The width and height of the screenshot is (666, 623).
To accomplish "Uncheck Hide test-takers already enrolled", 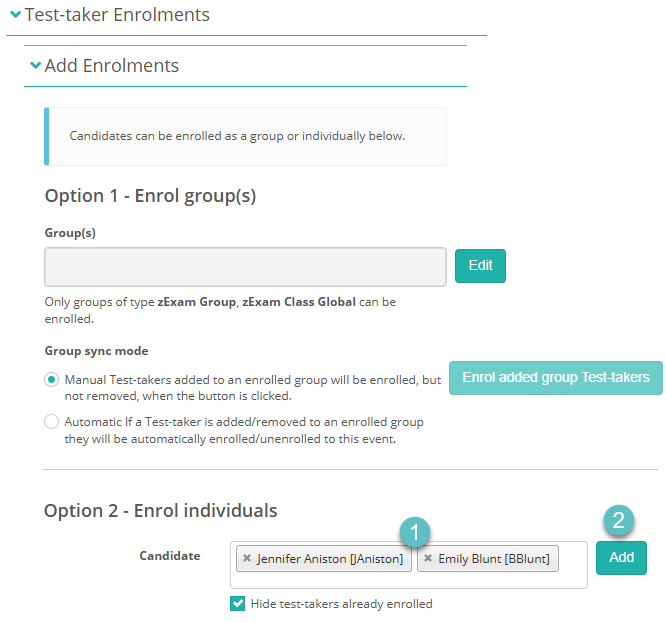I will [x=238, y=603].
